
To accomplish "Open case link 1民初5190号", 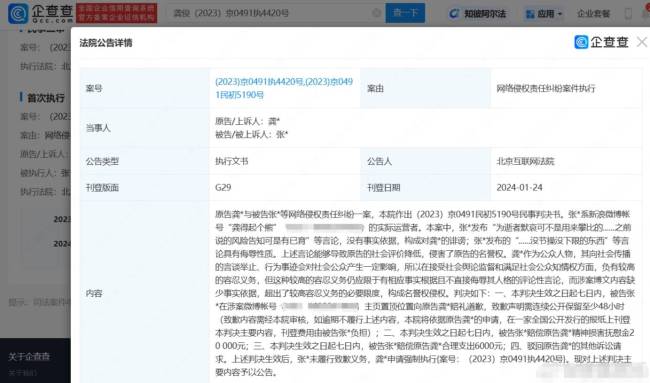I will click(239, 95).
